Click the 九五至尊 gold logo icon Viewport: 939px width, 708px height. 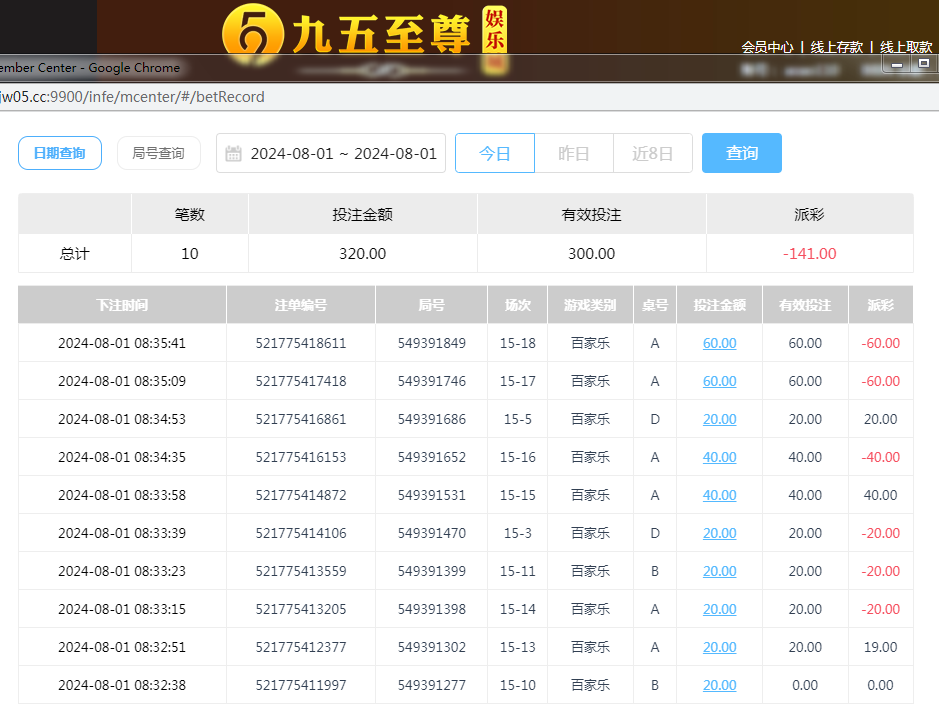pos(248,30)
